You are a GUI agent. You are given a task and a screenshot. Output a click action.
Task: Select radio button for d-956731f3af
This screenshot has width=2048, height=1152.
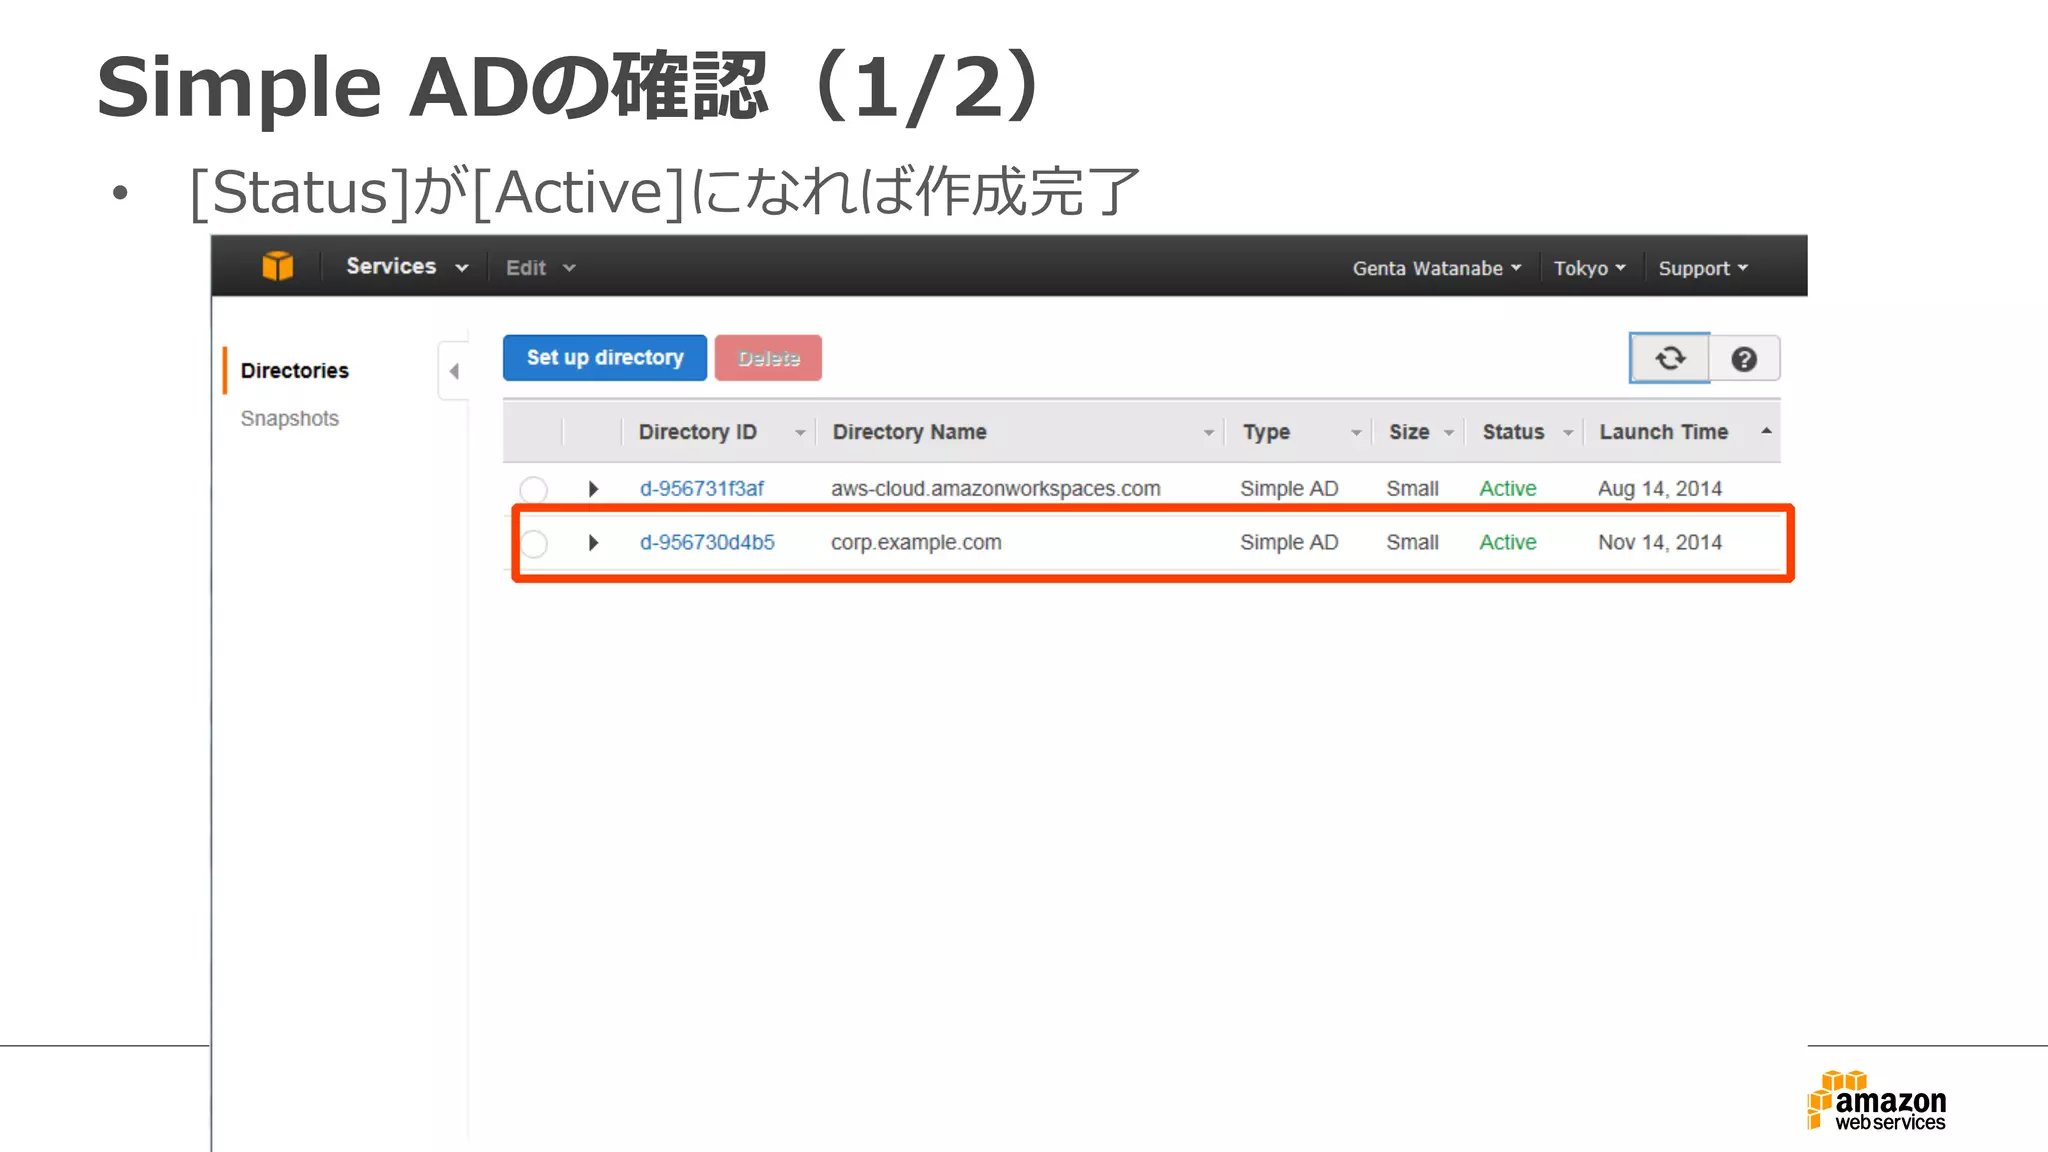click(x=533, y=489)
